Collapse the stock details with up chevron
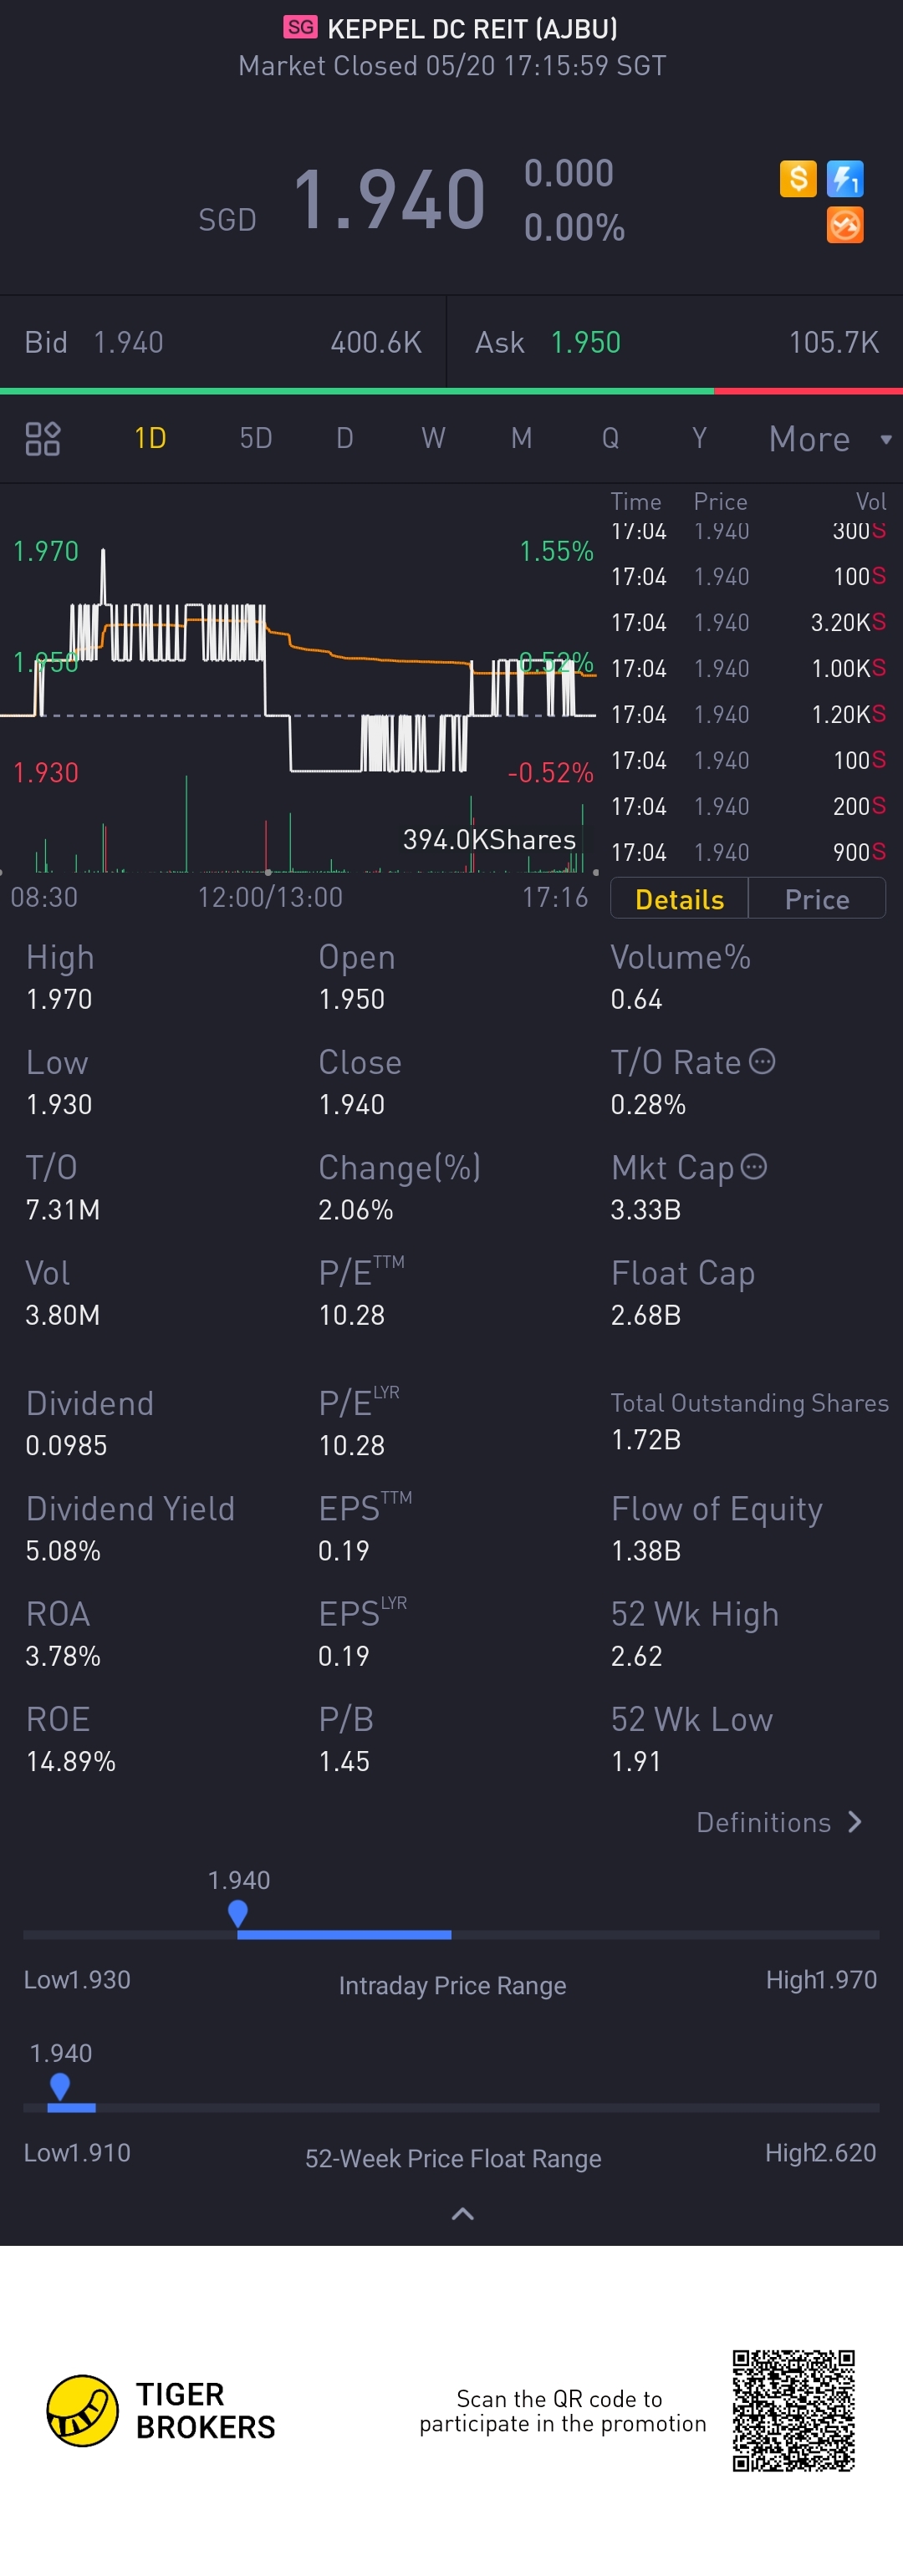Viewport: 903px width, 2576px height. (462, 2214)
